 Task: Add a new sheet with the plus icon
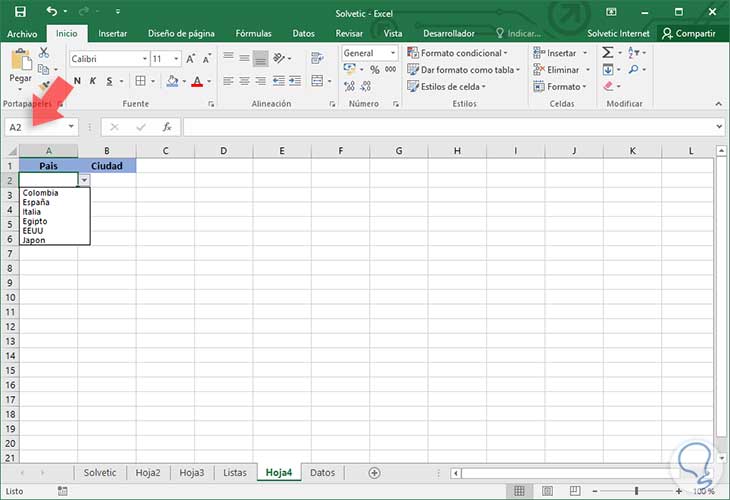pos(374,473)
